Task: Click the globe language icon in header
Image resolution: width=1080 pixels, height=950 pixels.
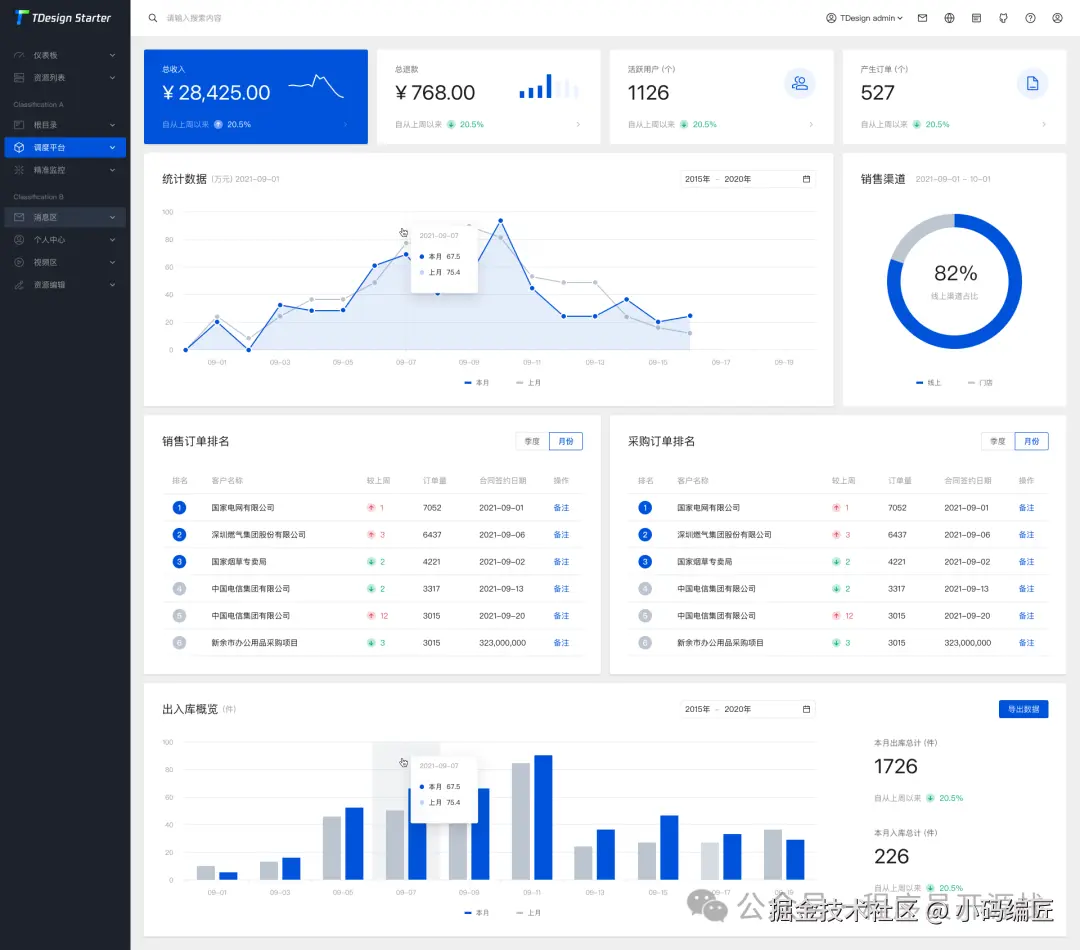Action: point(949,18)
